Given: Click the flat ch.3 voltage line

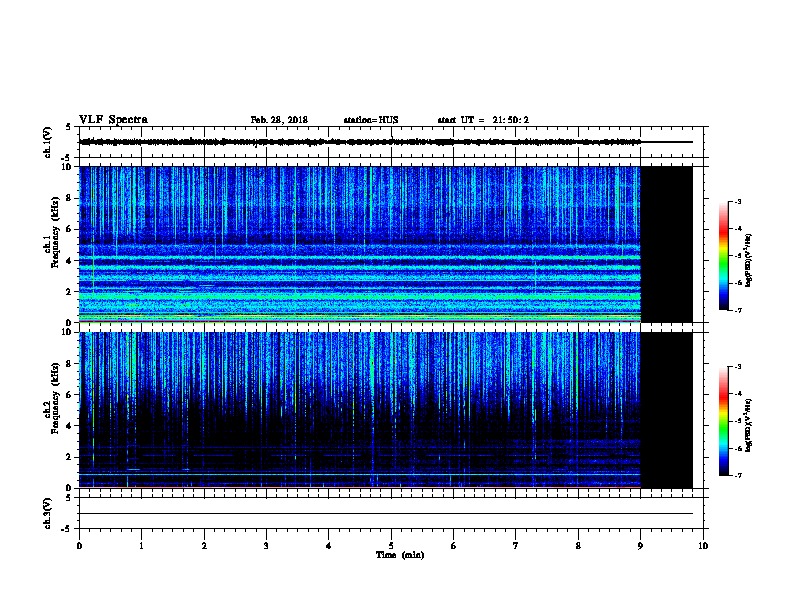Looking at the screenshot, I should [386, 514].
